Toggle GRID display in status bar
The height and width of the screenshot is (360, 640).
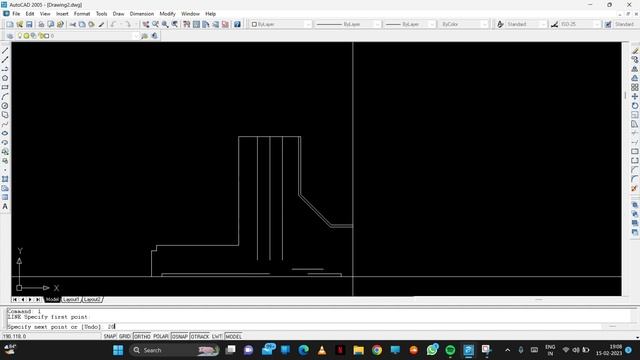[124, 336]
